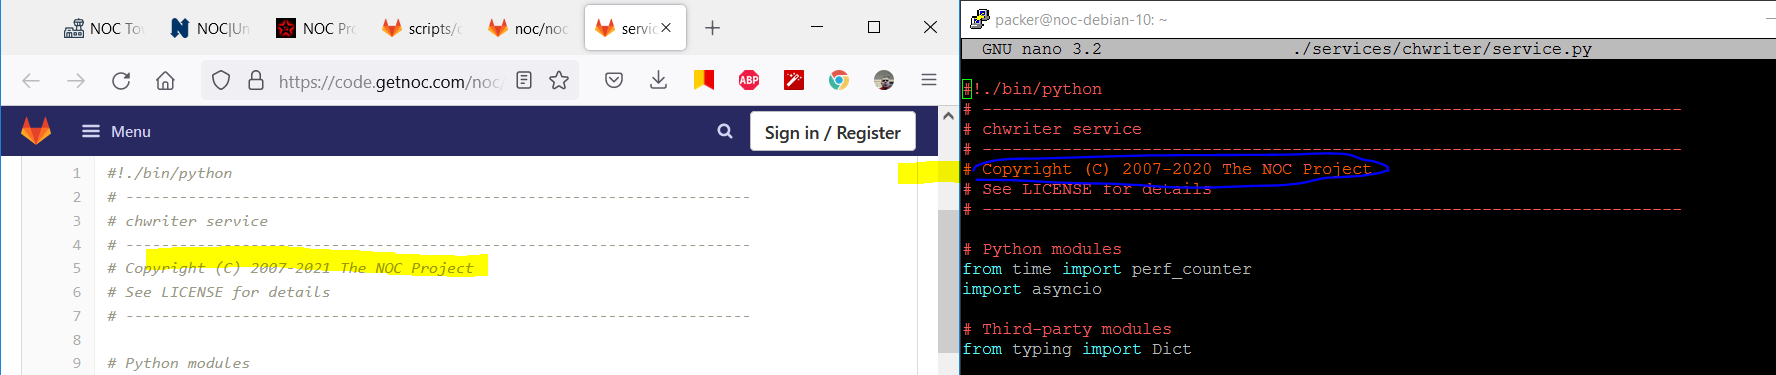
Task: Go back to previous page
Action: click(31, 81)
